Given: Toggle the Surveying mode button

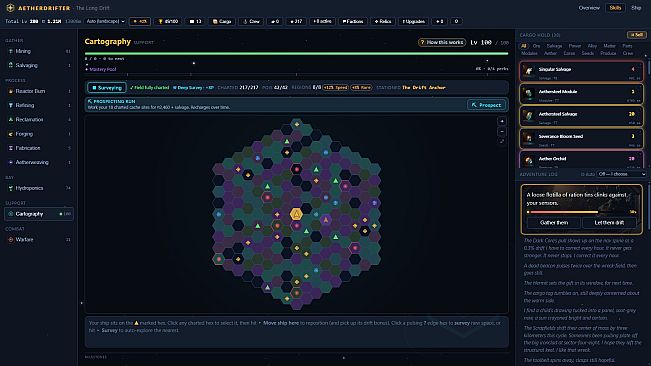Looking at the screenshot, I should click(x=107, y=88).
